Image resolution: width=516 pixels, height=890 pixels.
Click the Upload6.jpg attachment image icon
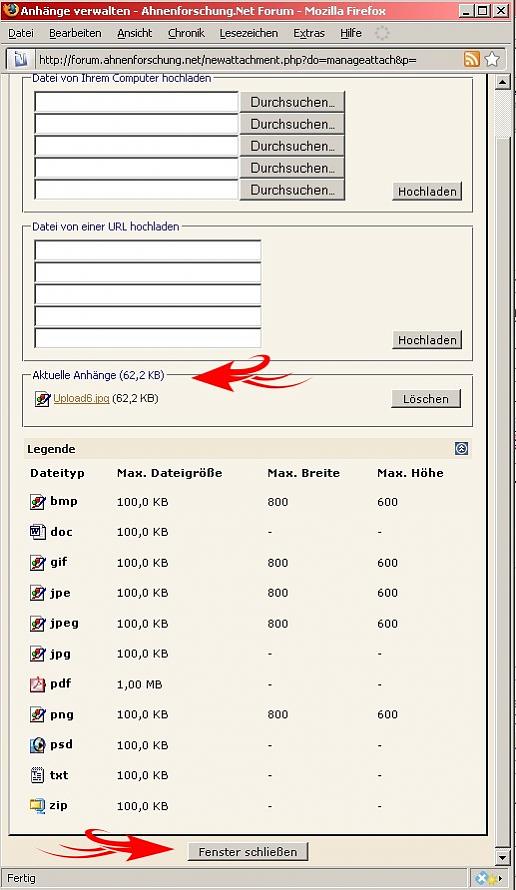(x=42, y=399)
